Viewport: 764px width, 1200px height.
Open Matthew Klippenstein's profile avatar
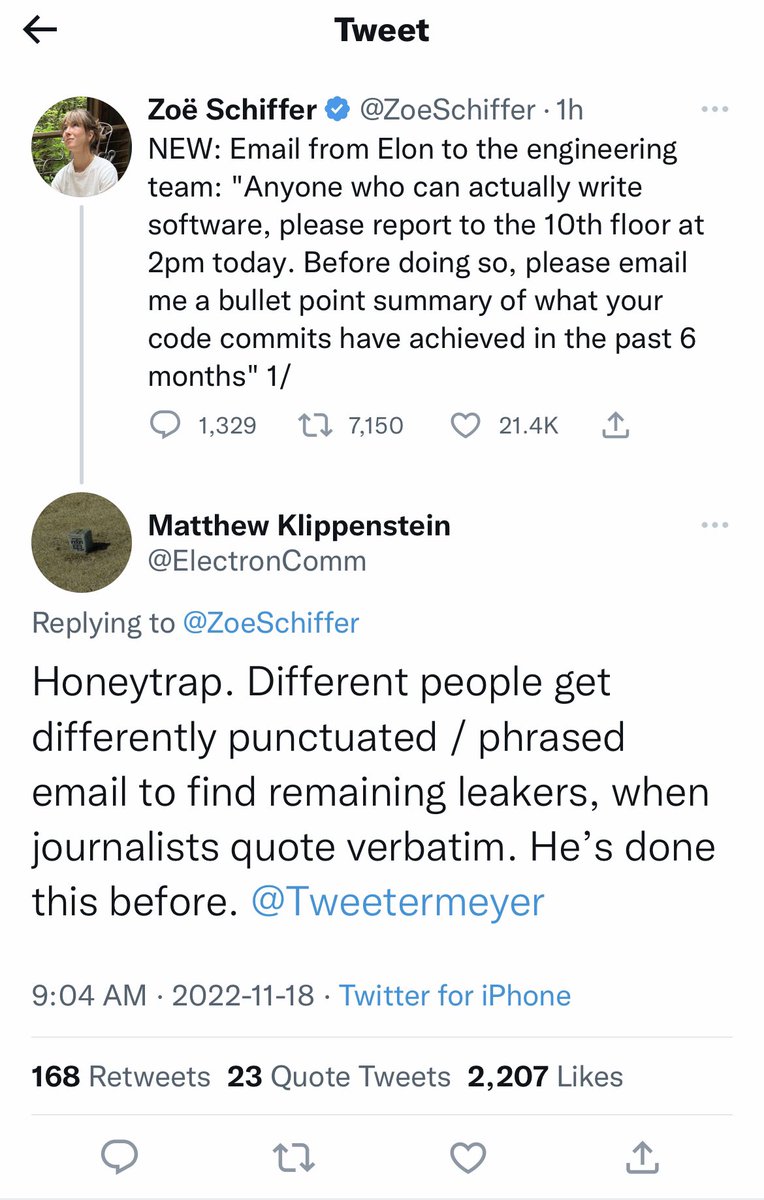[x=82, y=543]
